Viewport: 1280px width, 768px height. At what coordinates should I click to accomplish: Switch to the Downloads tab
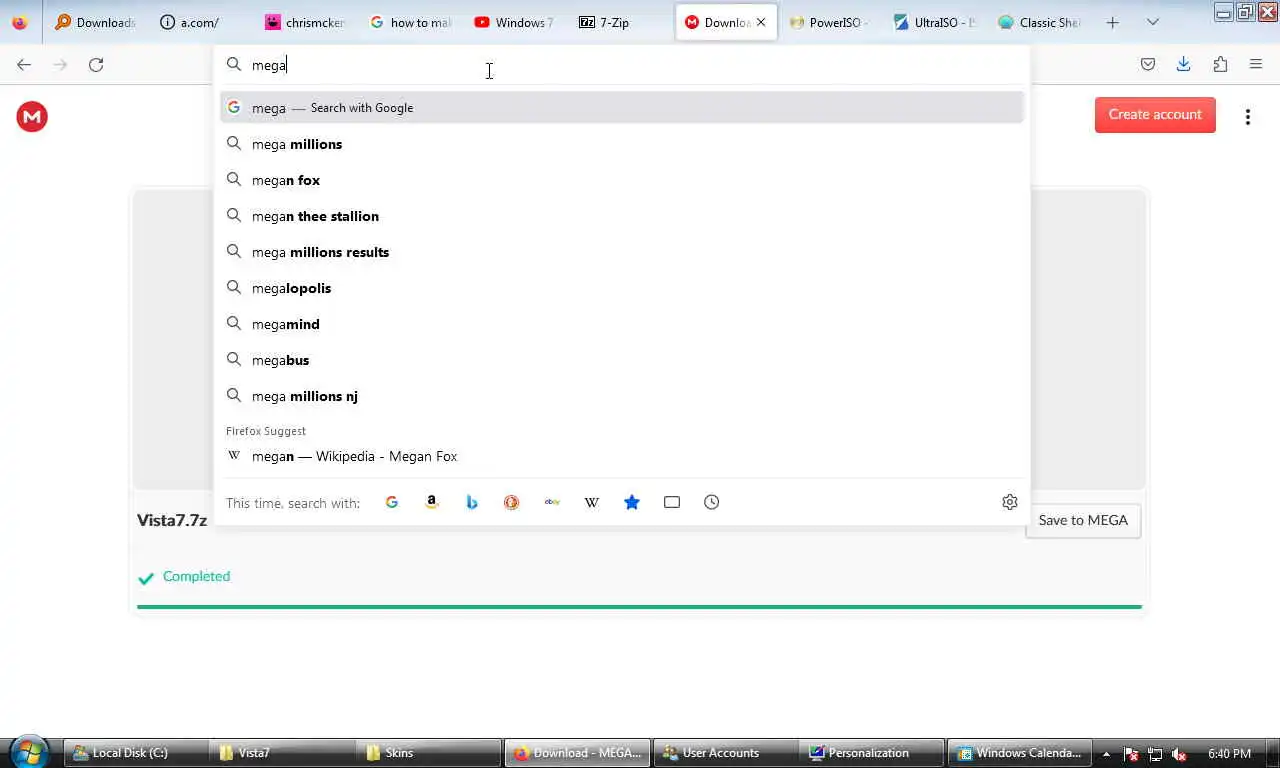96,22
